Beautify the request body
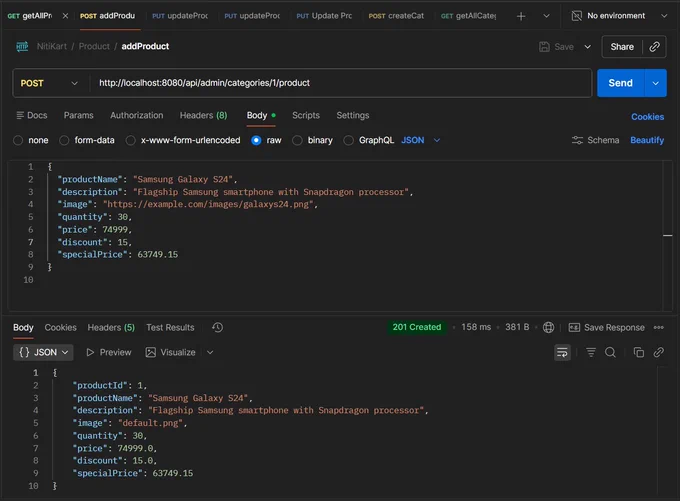 (647, 140)
